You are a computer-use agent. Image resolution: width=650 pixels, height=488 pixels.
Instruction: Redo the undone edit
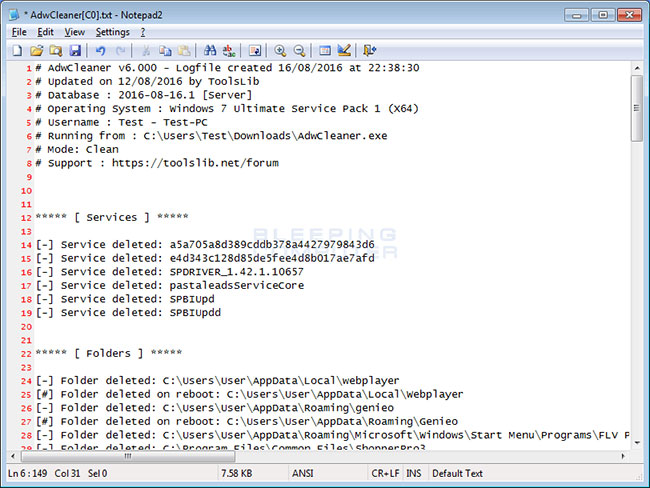[x=120, y=51]
